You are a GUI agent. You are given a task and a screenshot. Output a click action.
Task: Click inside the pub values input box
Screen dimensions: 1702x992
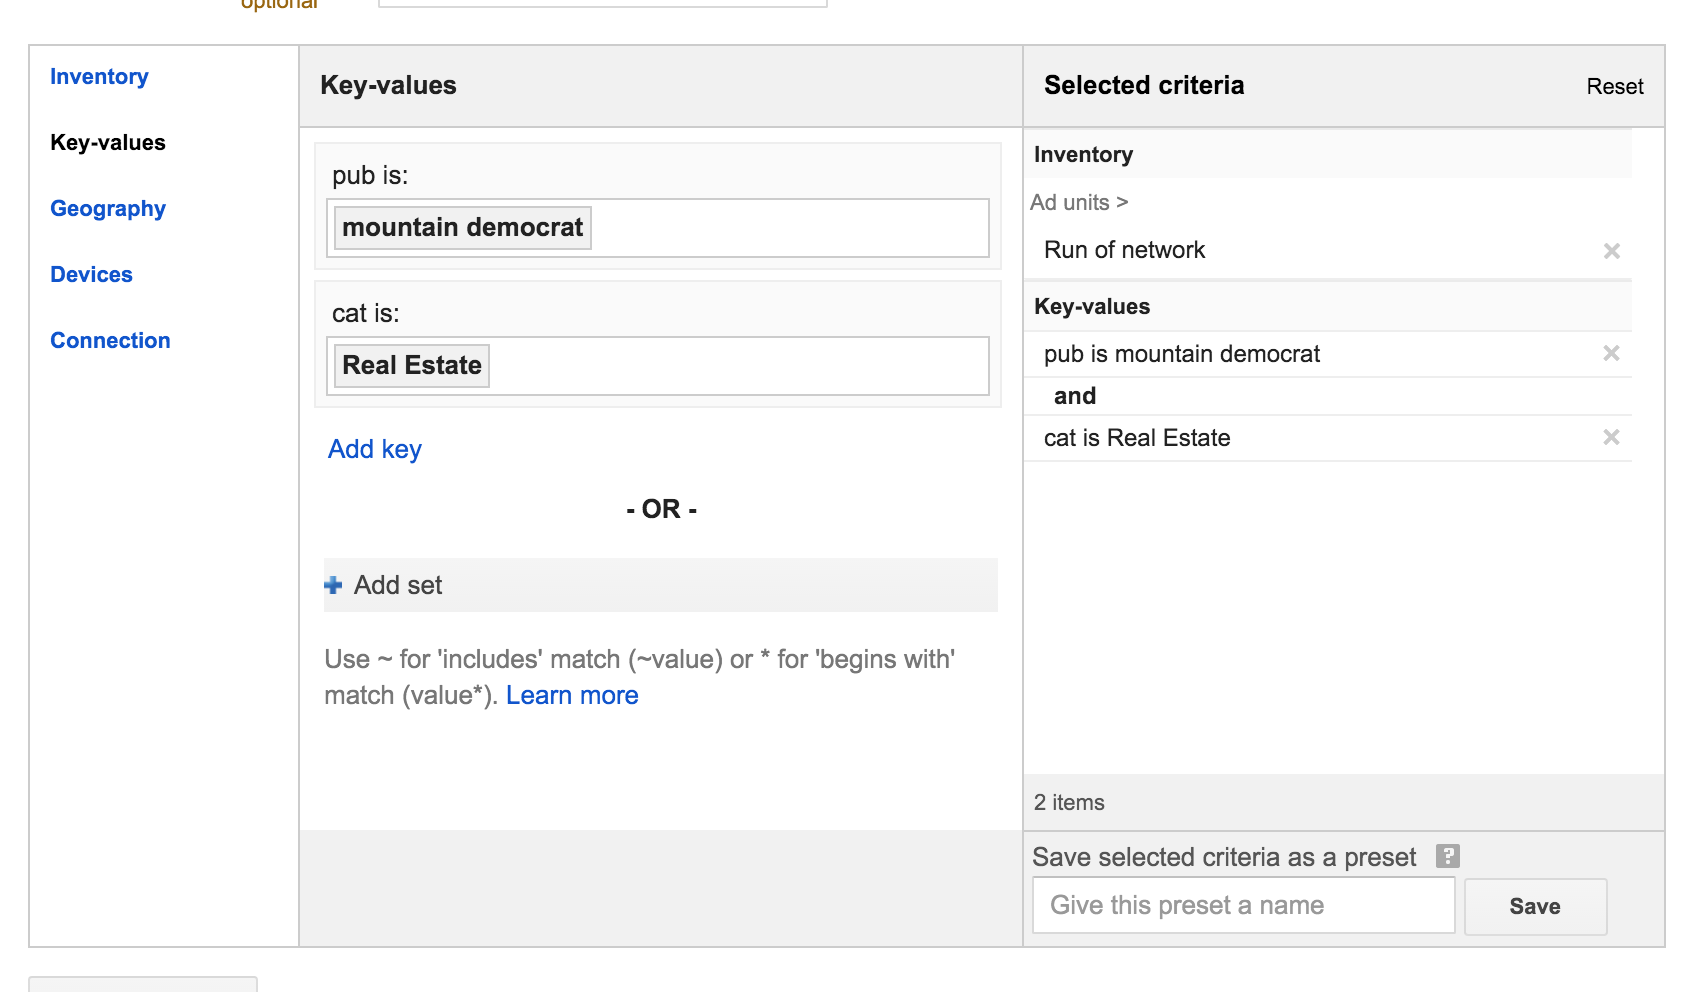tap(790, 228)
